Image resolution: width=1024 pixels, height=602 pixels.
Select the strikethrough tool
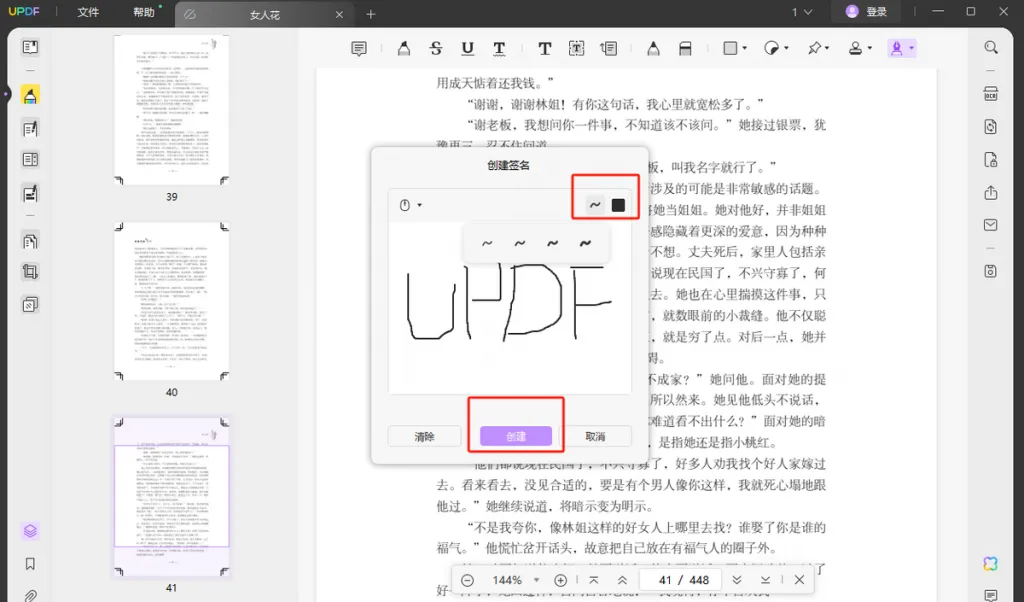tap(436, 48)
